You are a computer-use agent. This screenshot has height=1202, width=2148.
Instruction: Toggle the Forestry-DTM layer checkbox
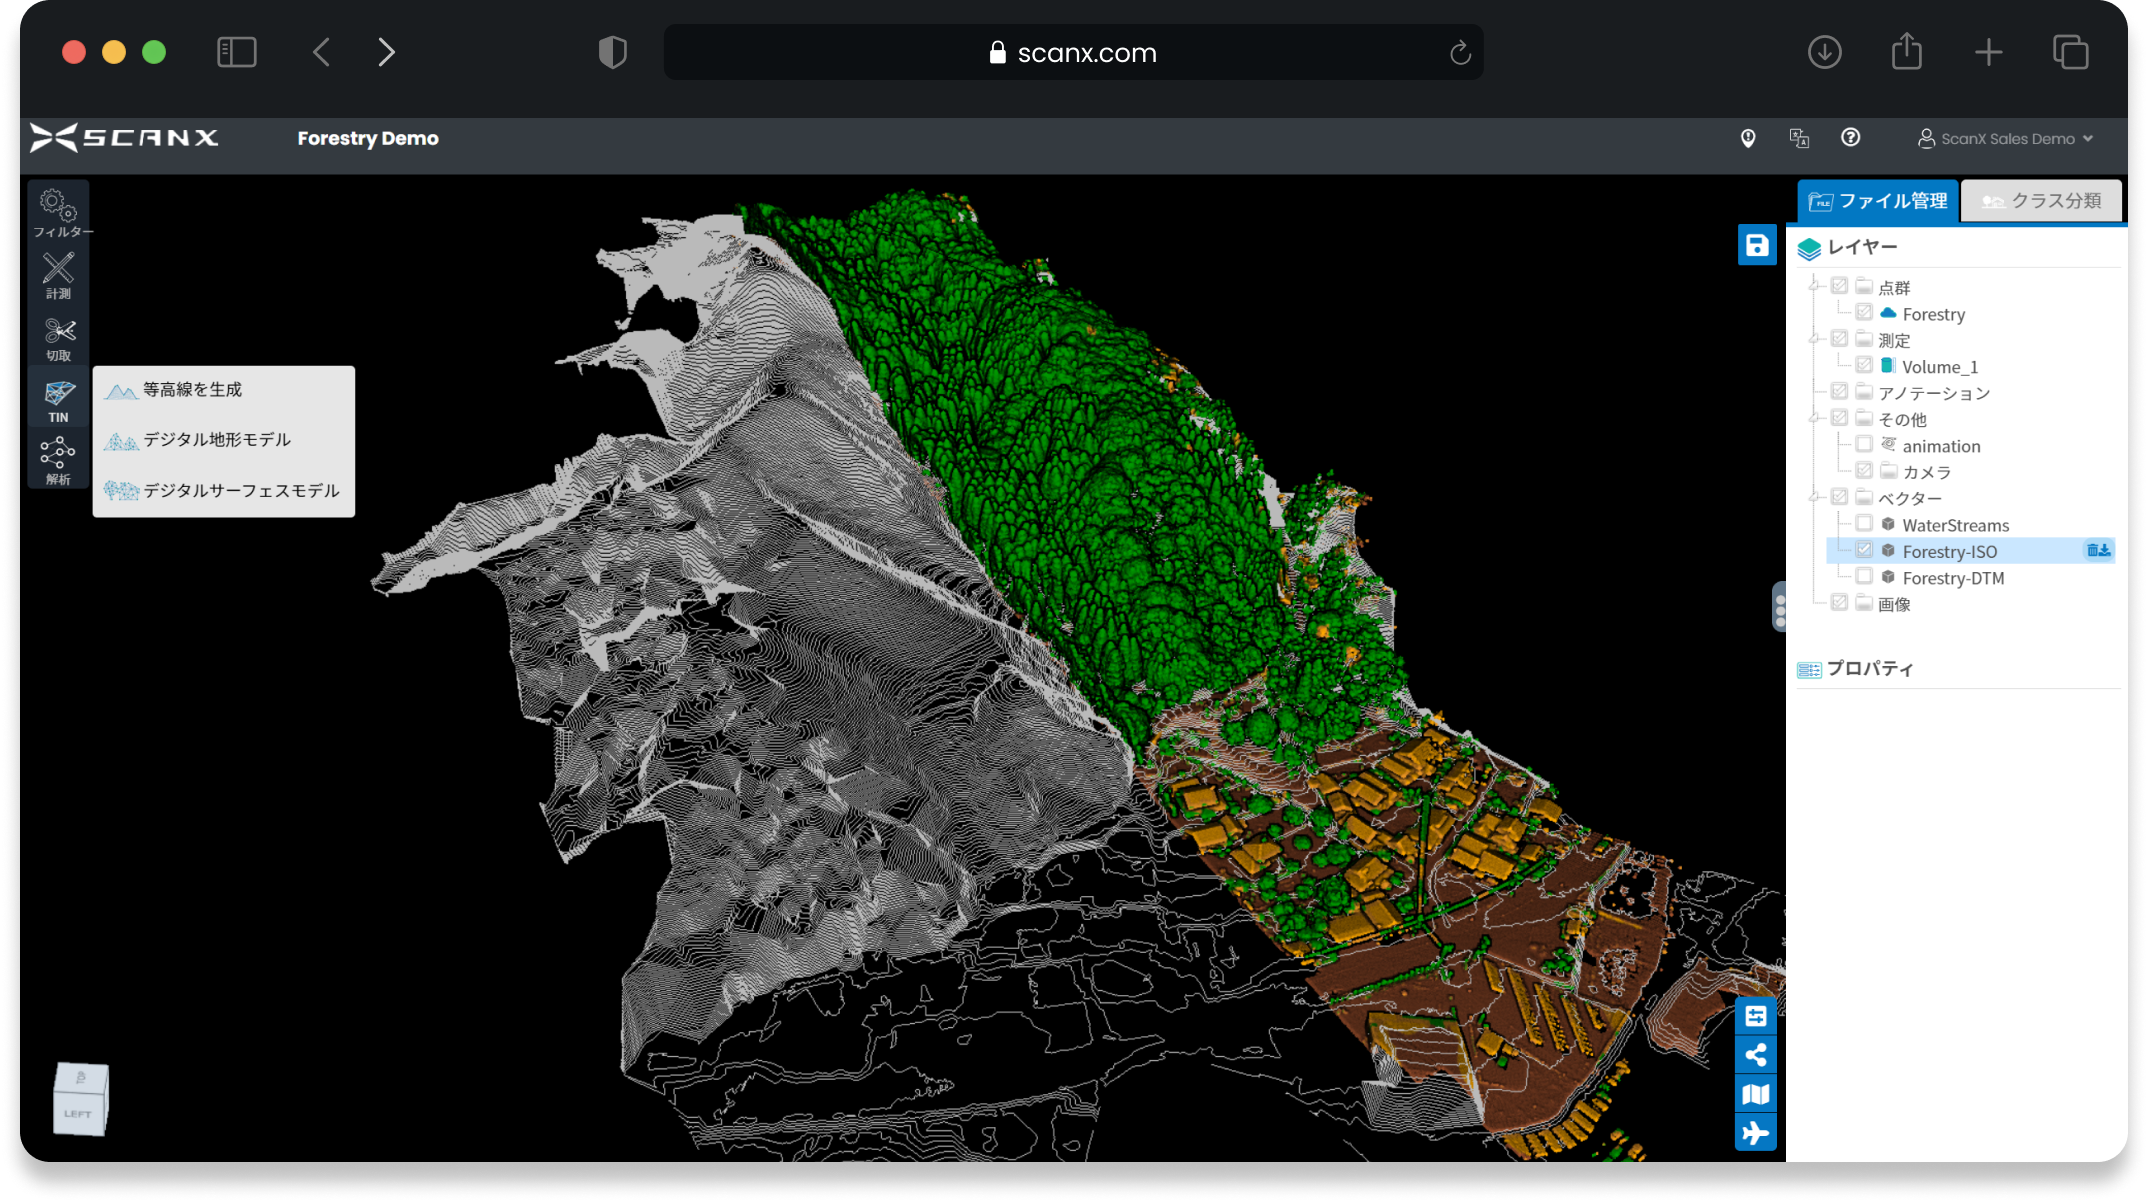point(1864,577)
